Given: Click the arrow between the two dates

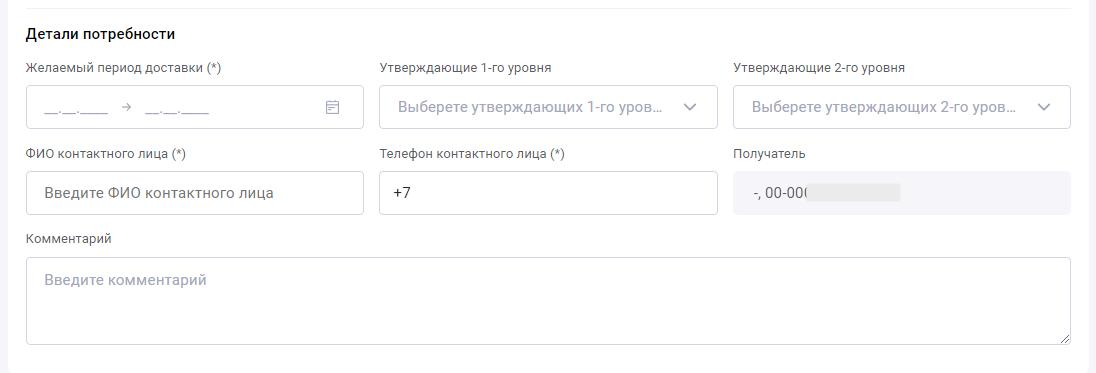Looking at the screenshot, I should [x=127, y=108].
